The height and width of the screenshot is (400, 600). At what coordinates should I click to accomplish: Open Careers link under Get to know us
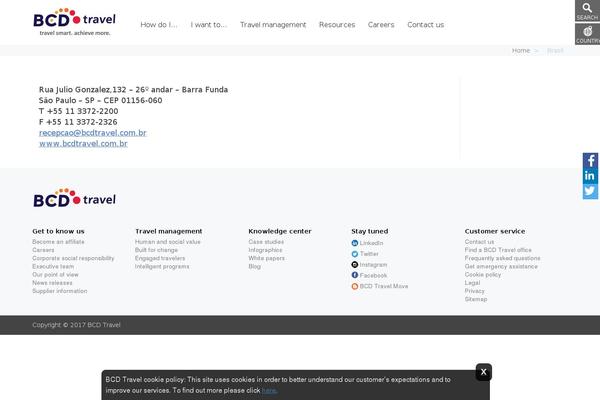click(43, 250)
